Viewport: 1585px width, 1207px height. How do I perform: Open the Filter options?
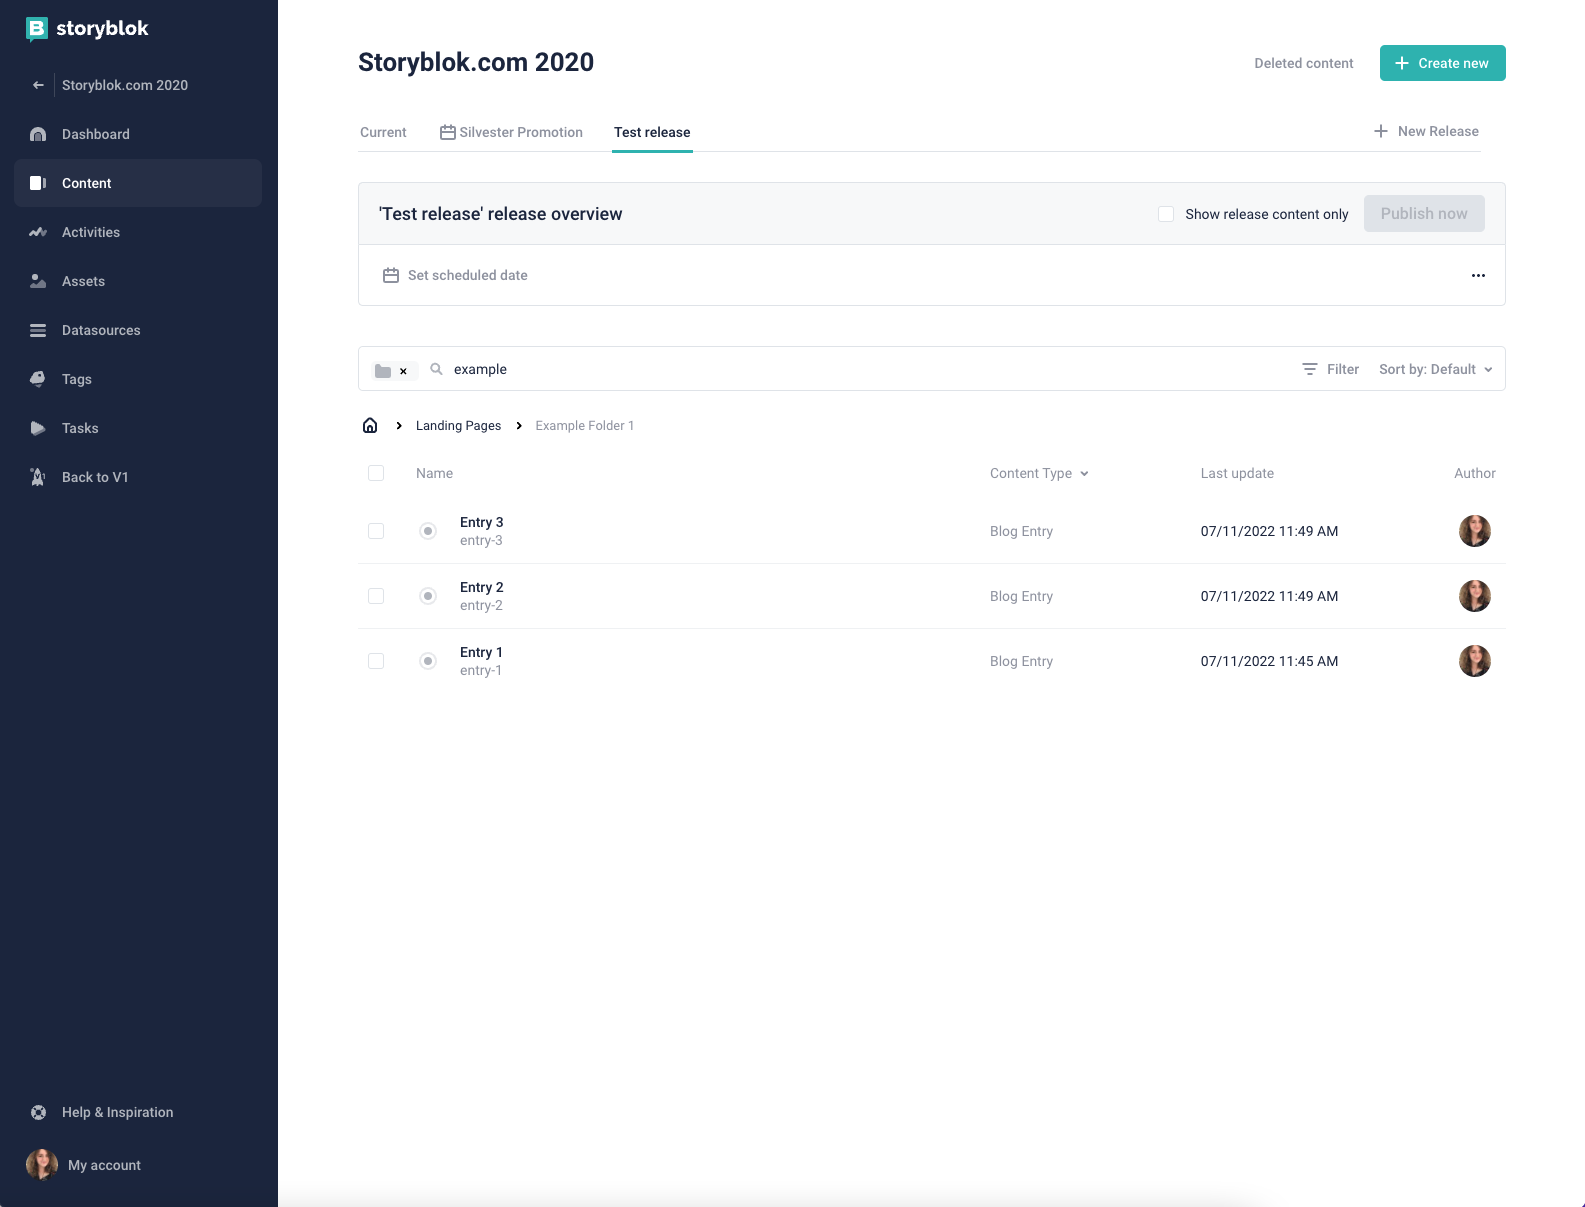[1330, 369]
